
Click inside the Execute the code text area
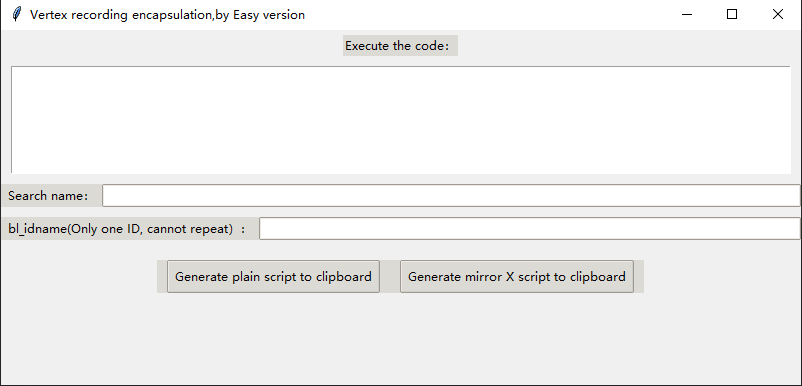click(401, 120)
